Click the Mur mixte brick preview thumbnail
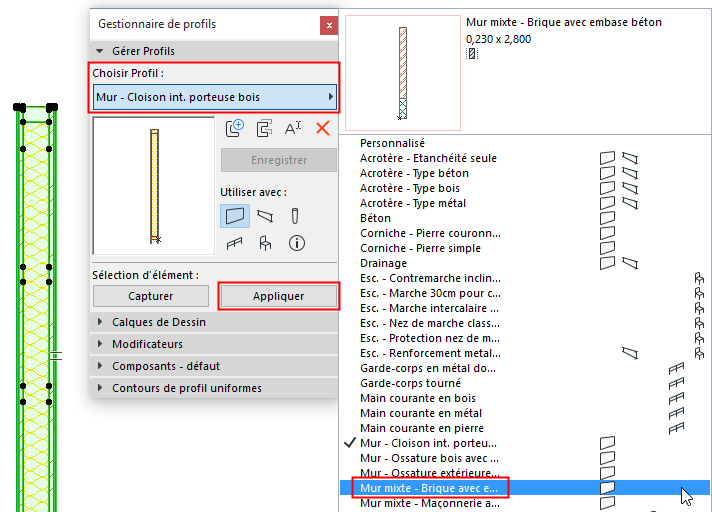This screenshot has height=512, width=712. [x=403, y=73]
